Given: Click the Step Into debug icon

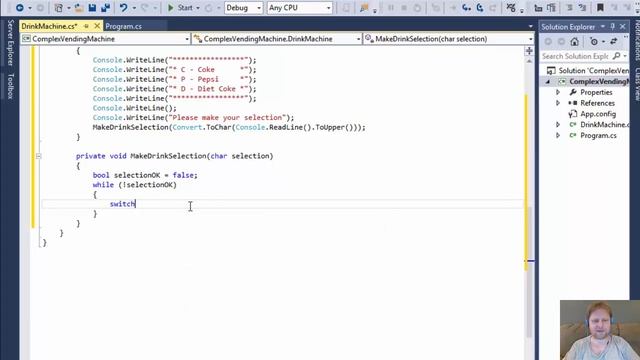Looking at the screenshot, I should [467, 8].
